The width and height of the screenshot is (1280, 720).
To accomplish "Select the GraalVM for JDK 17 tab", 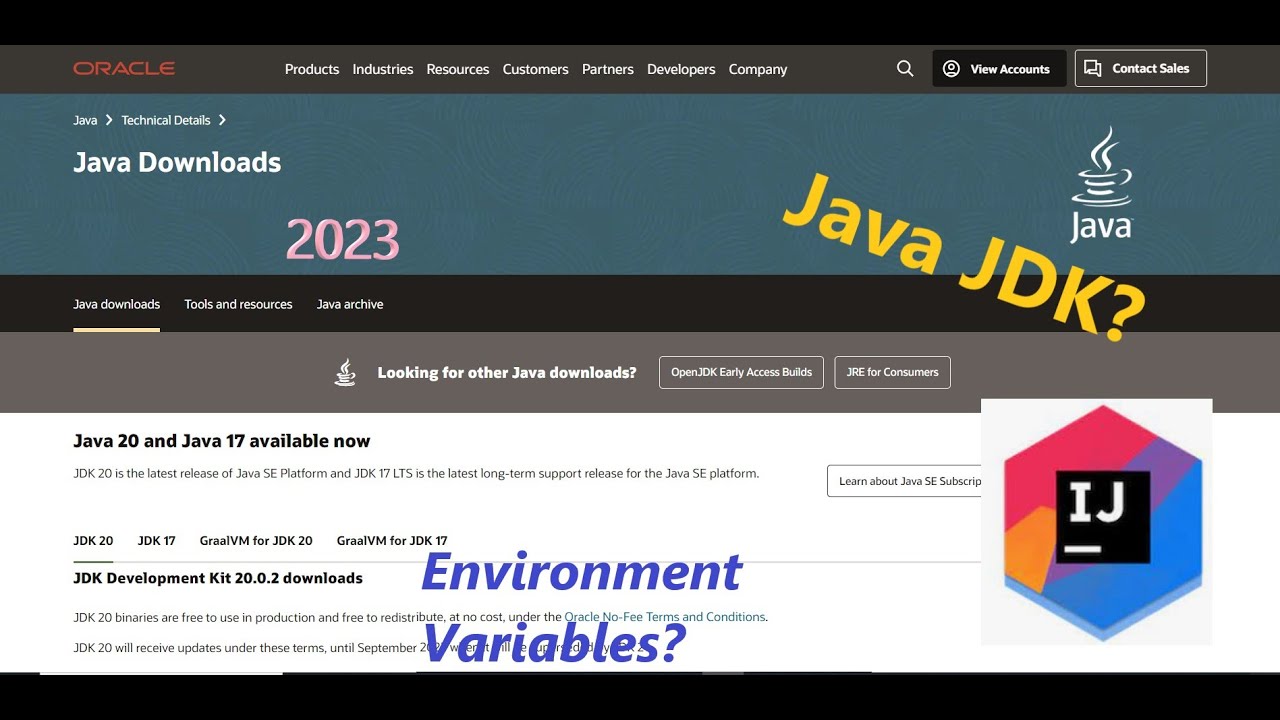I will [392, 541].
